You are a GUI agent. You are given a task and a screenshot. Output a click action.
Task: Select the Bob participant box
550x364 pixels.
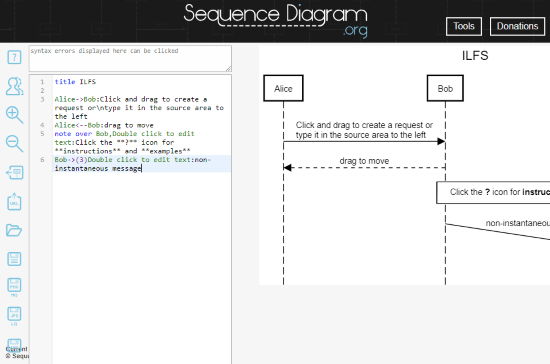click(445, 88)
